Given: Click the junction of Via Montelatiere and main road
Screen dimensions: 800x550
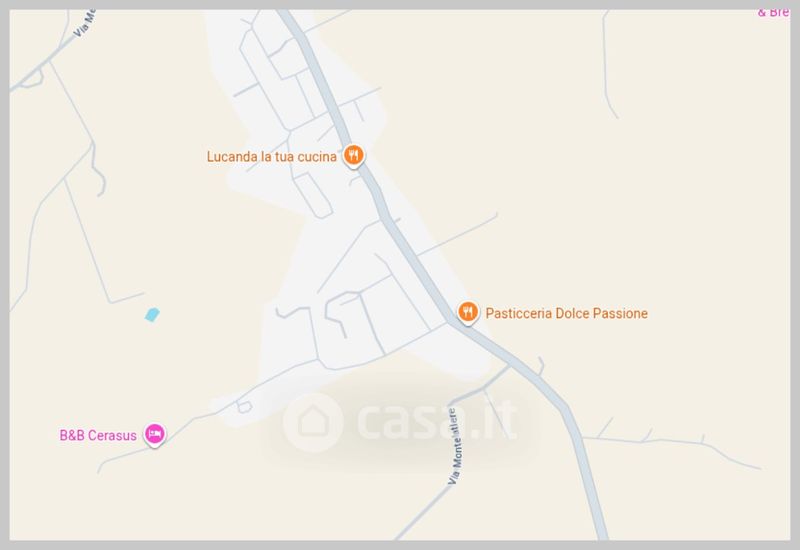Looking at the screenshot, I should (x=509, y=366).
